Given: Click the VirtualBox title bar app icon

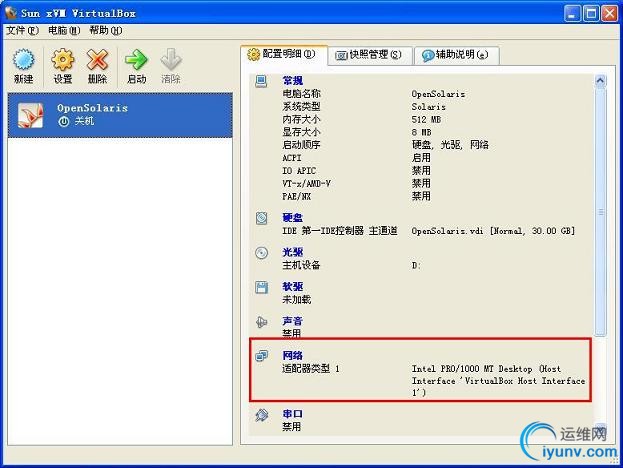Looking at the screenshot, I should (x=11, y=13).
